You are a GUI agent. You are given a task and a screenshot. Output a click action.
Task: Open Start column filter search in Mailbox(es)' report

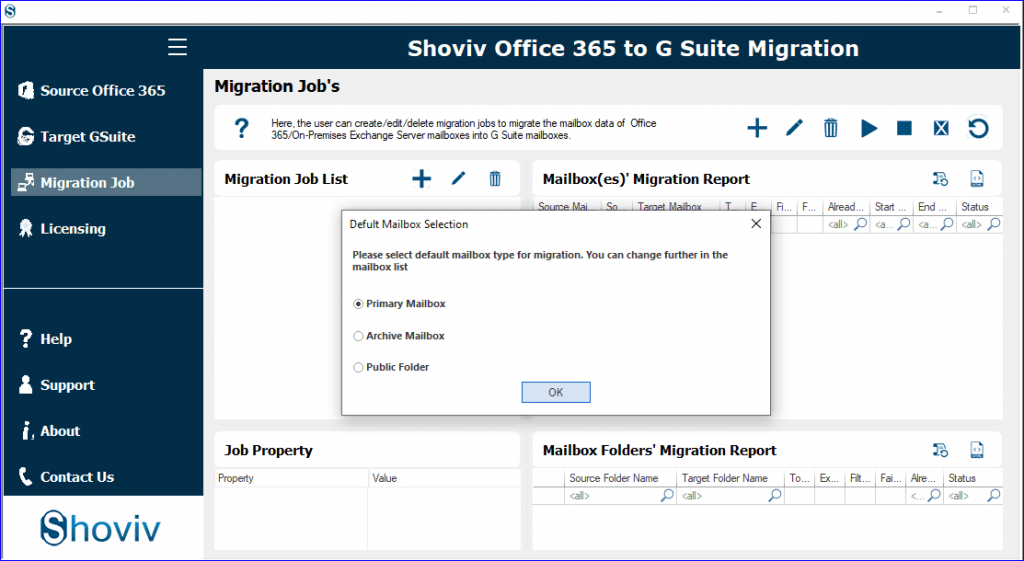pyautogui.click(x=904, y=224)
